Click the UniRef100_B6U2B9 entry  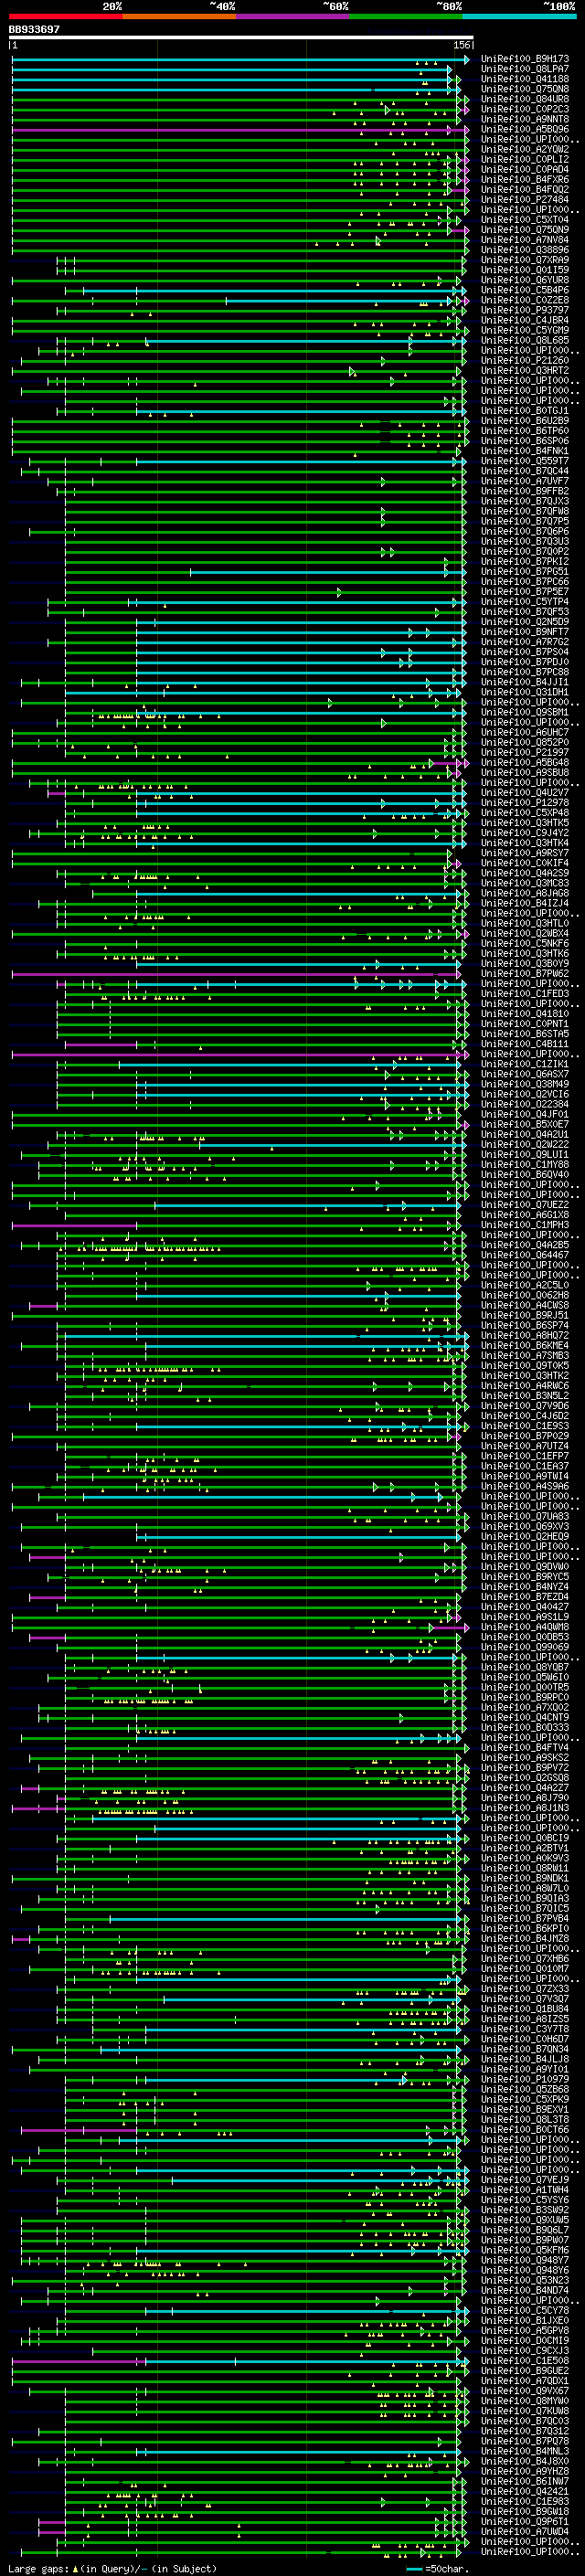tap(525, 421)
